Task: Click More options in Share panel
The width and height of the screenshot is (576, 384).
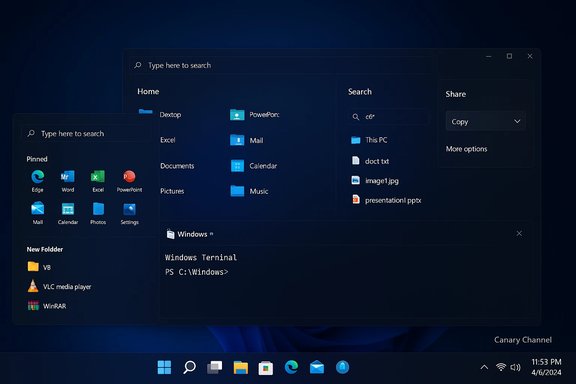Action: click(467, 149)
